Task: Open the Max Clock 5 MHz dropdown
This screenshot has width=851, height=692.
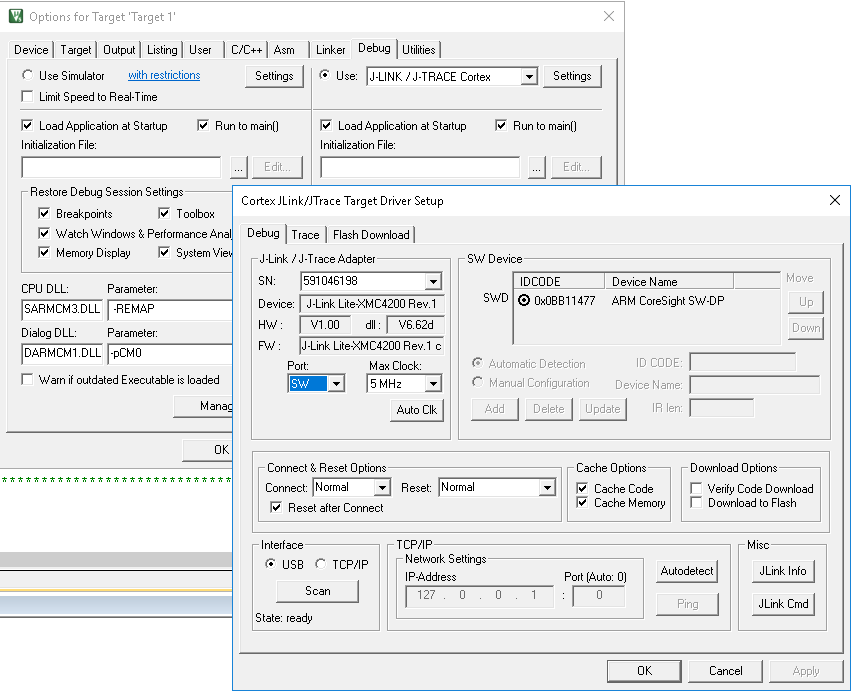Action: click(x=433, y=384)
